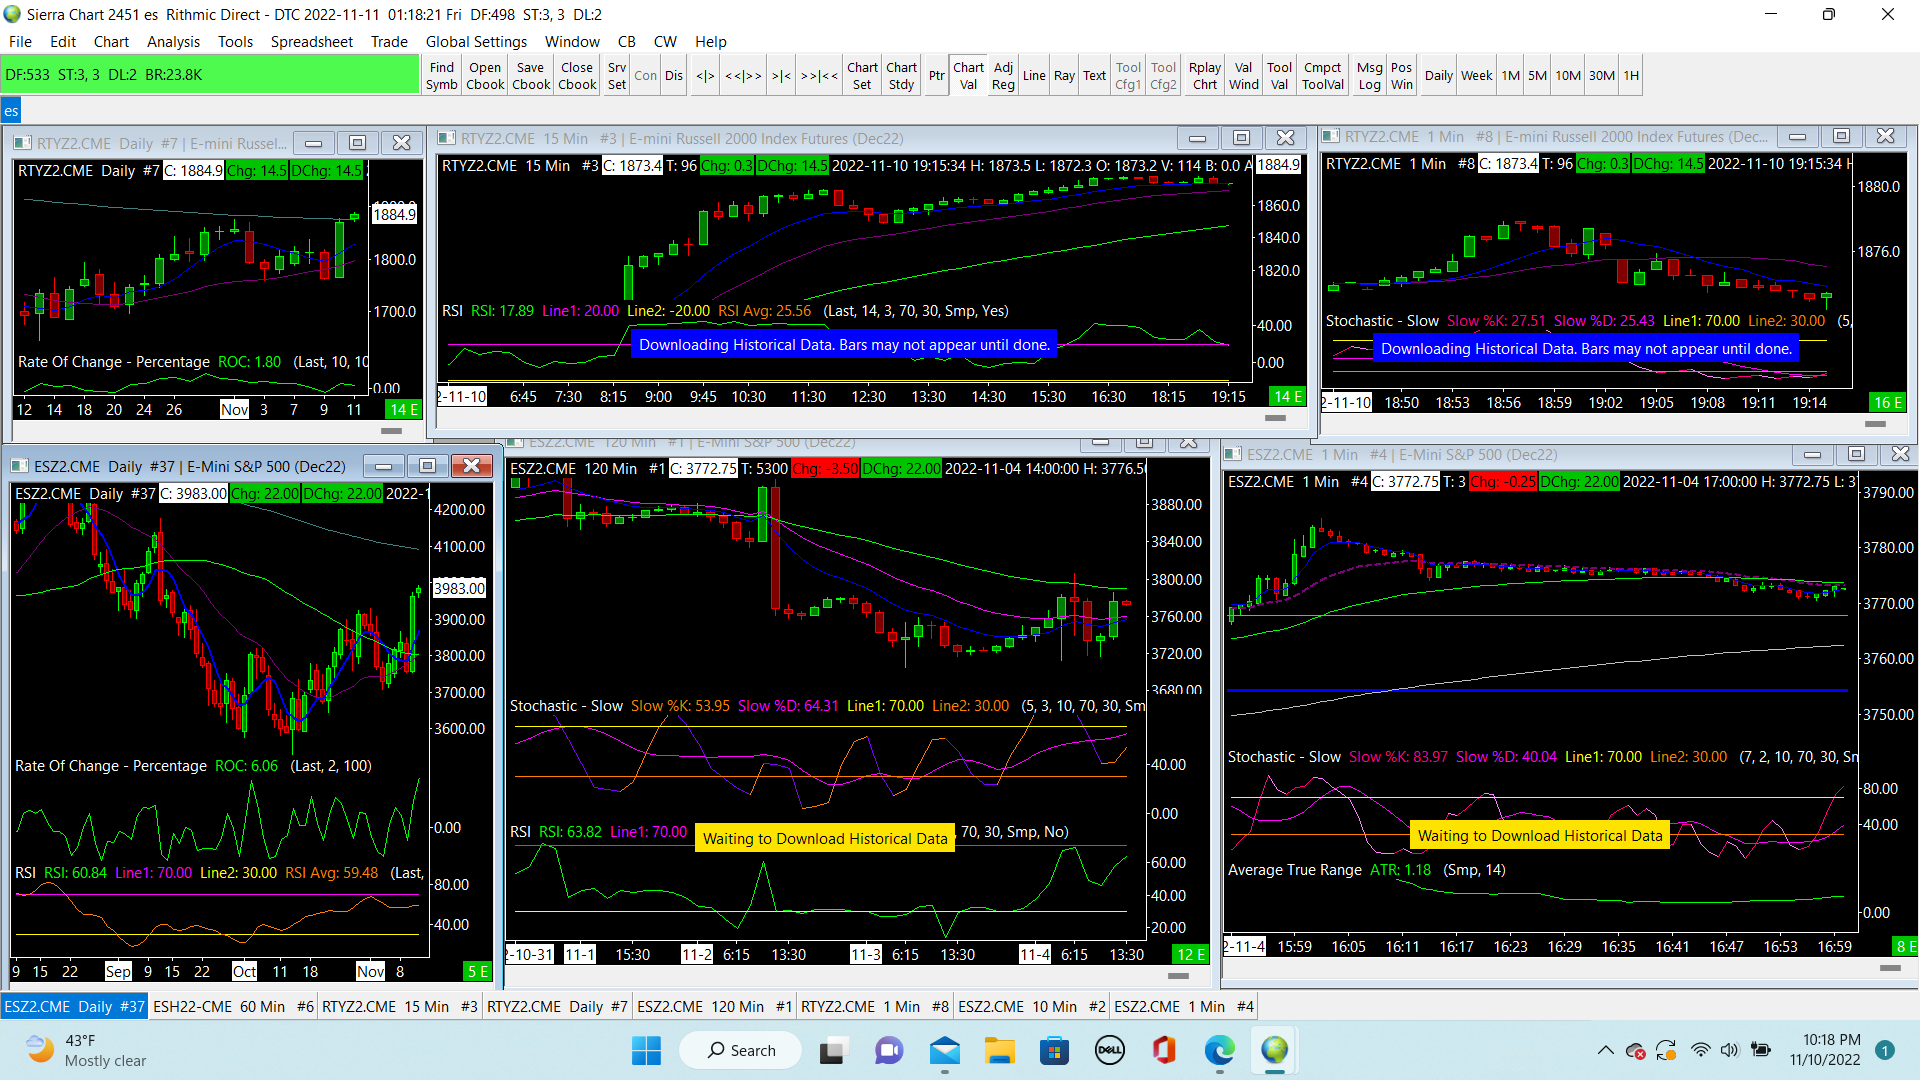Open the Positions Window button
Screen dimensions: 1920x1080
(1402, 75)
